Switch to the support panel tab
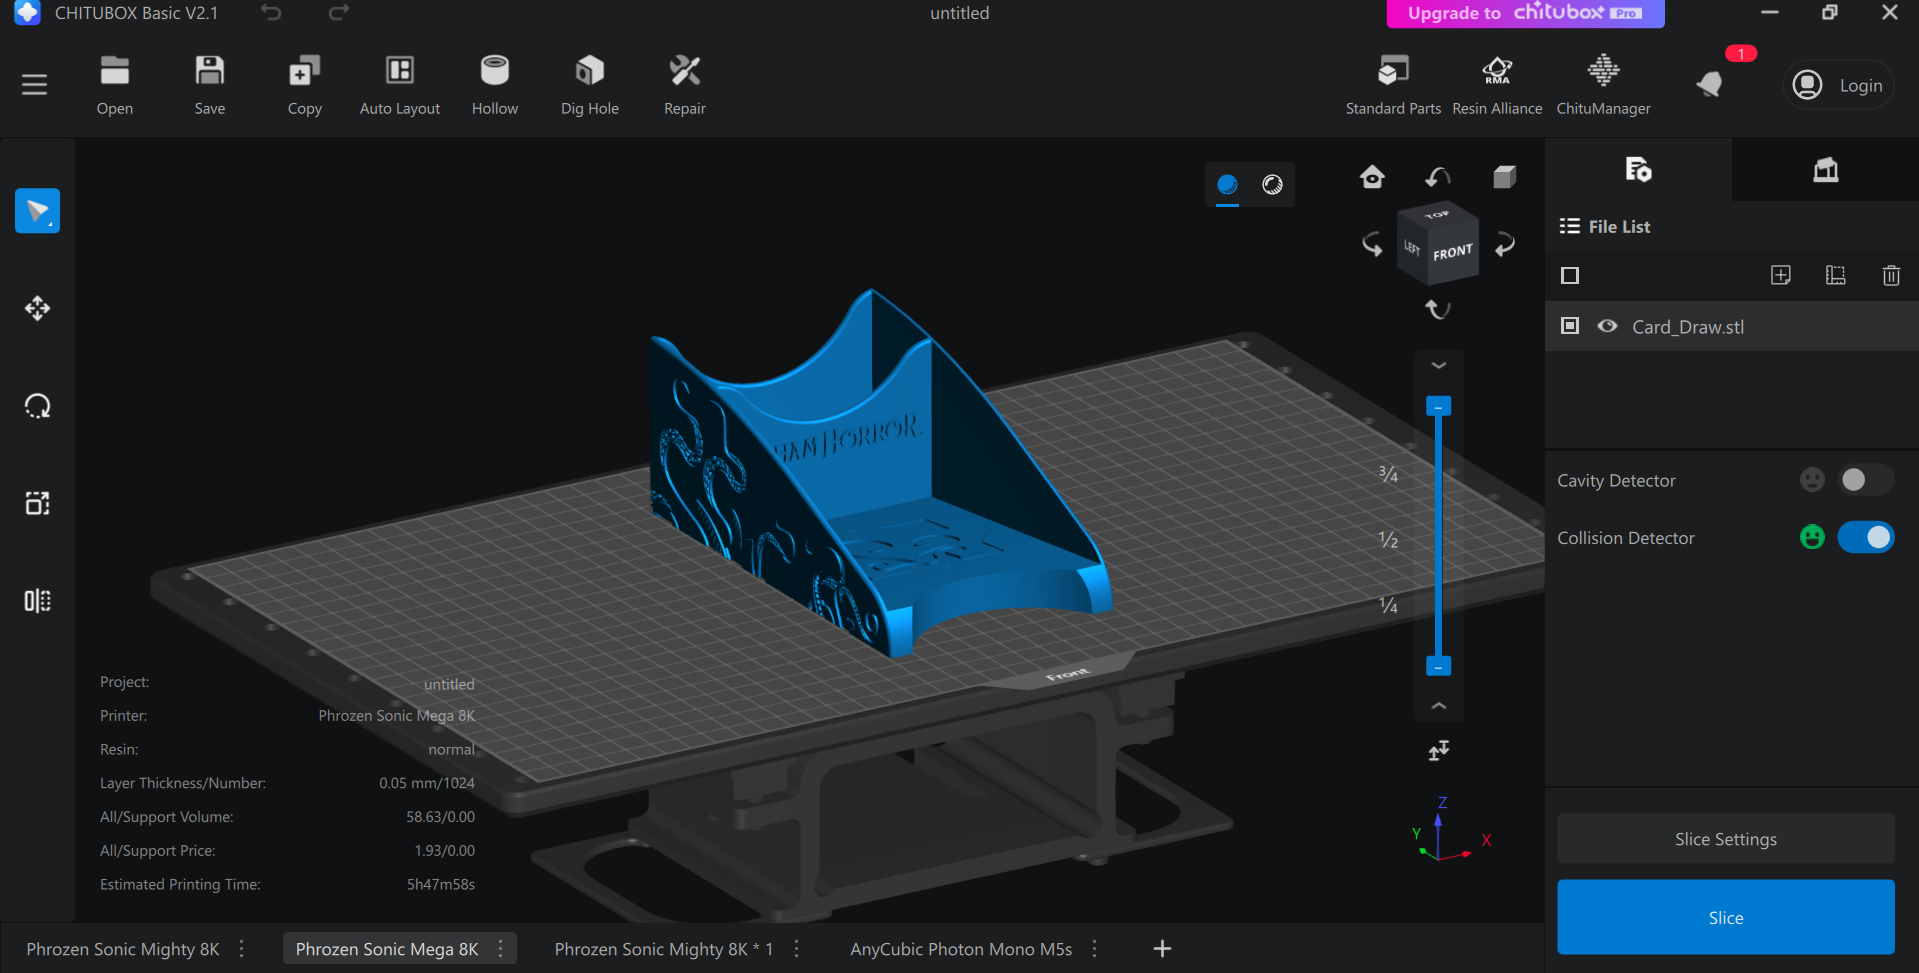This screenshot has height=973, width=1919. pos(1826,169)
